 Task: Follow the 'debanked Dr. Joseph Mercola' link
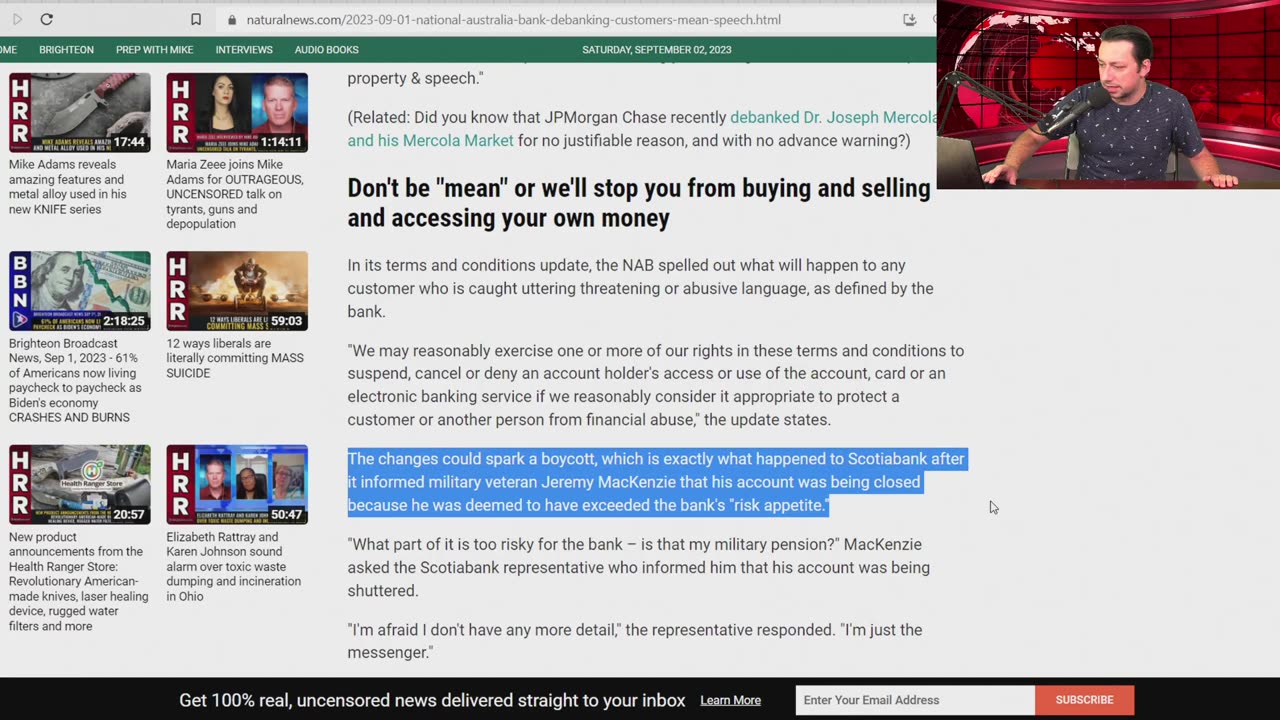833,117
